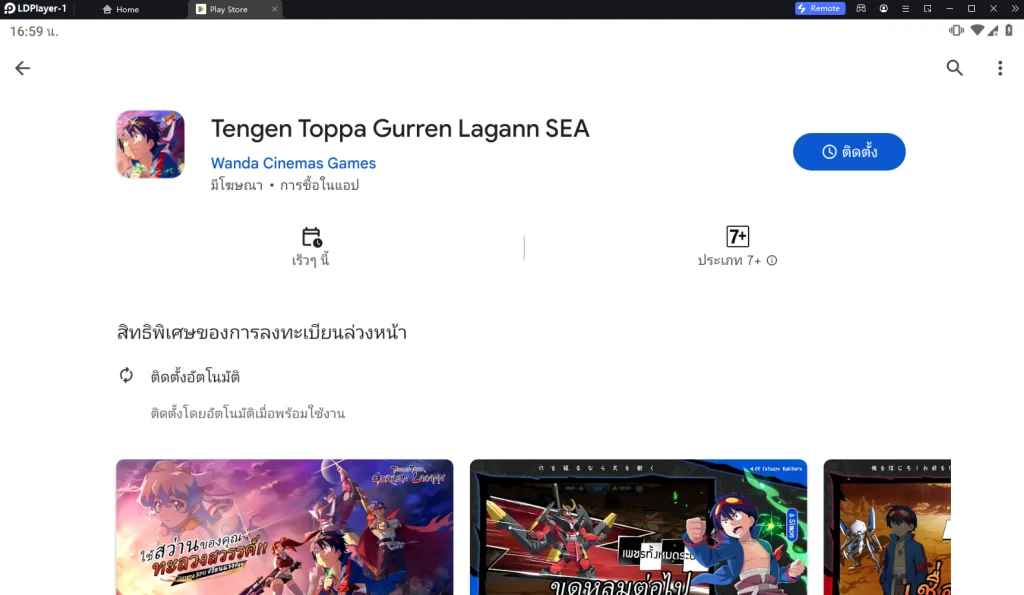Image resolution: width=1024 pixels, height=595 pixels.
Task: Click the 16:59 clock in status bar
Action: point(34,31)
